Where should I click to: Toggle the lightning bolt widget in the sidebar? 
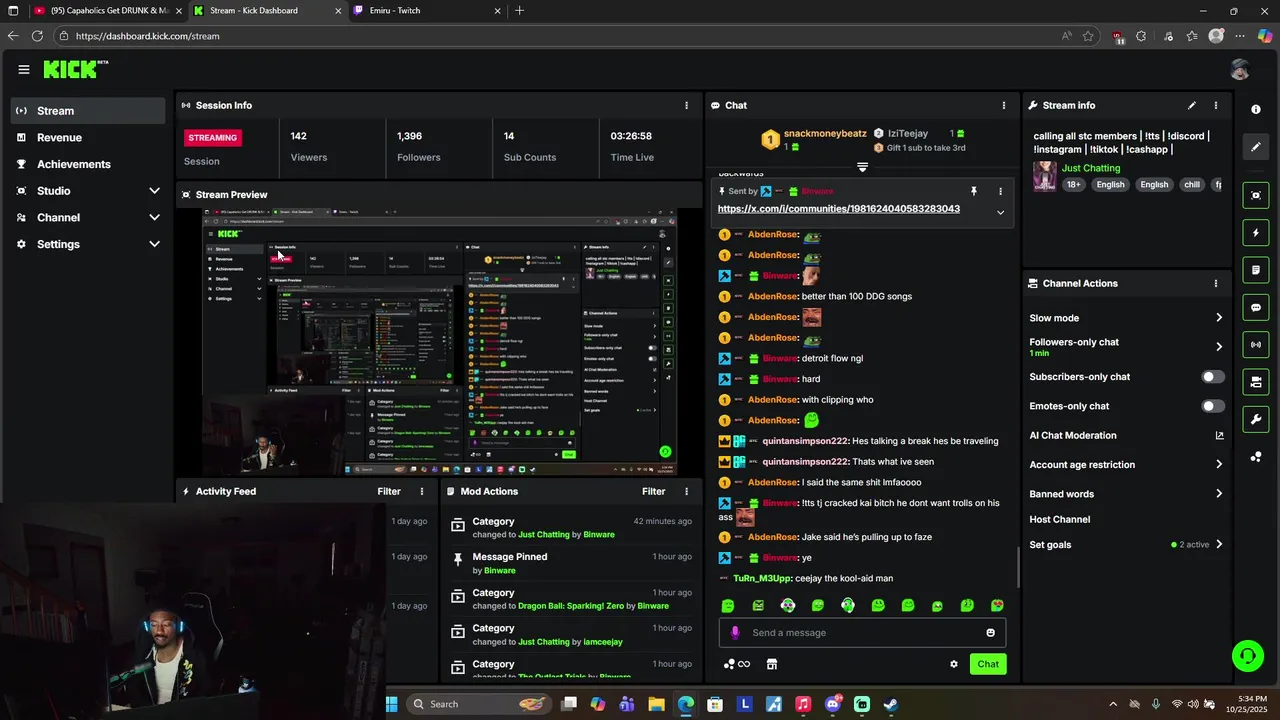point(1256,233)
